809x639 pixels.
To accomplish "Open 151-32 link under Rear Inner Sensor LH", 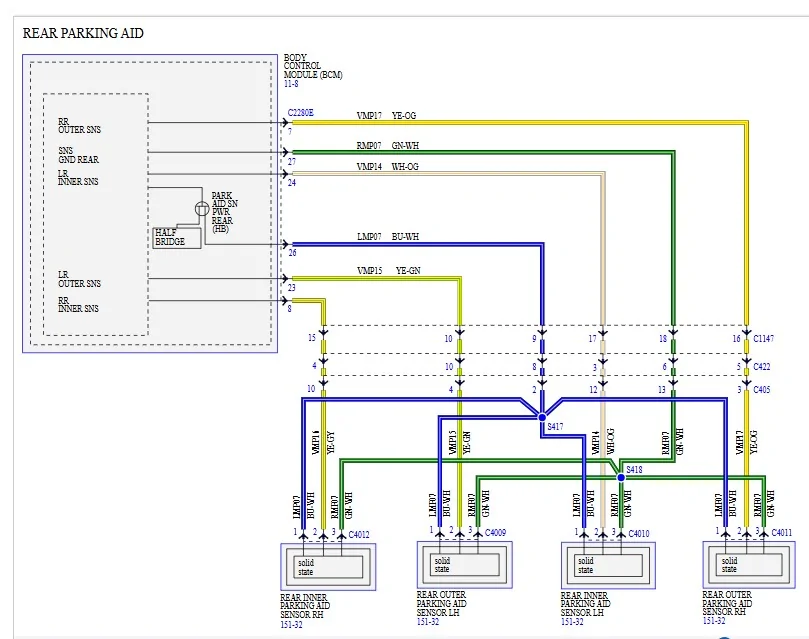I will (x=572, y=621).
